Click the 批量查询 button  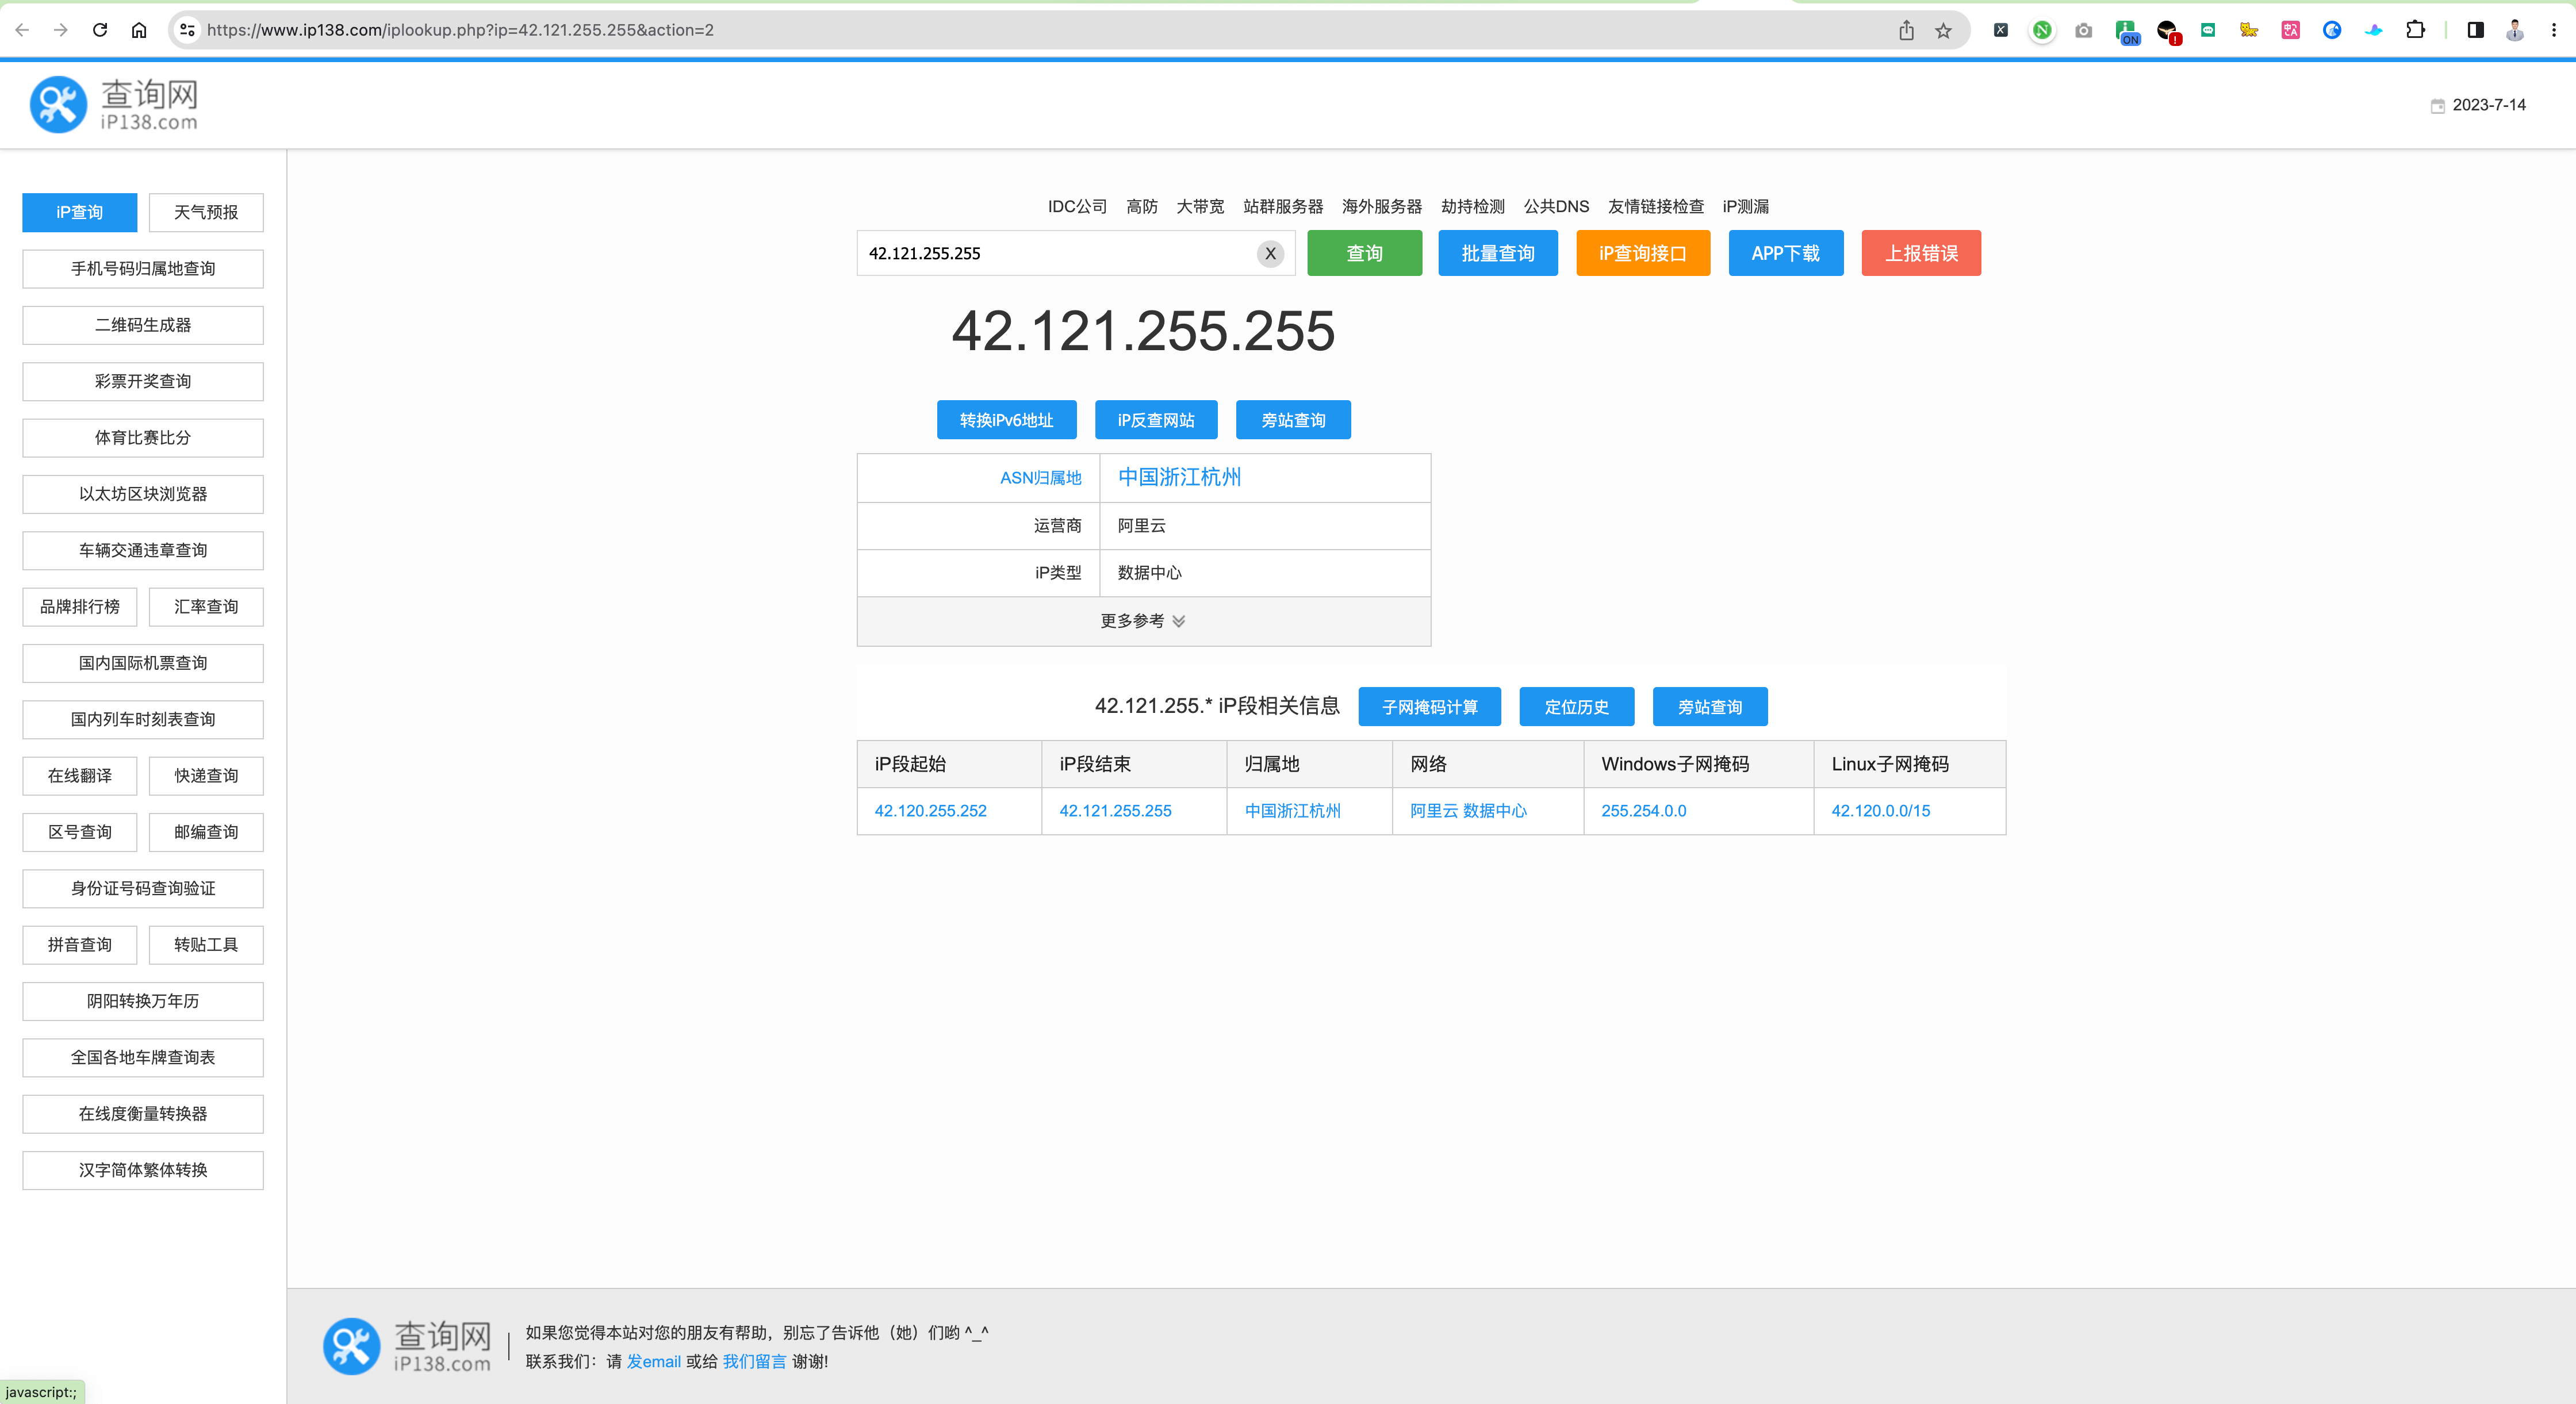tap(1497, 253)
